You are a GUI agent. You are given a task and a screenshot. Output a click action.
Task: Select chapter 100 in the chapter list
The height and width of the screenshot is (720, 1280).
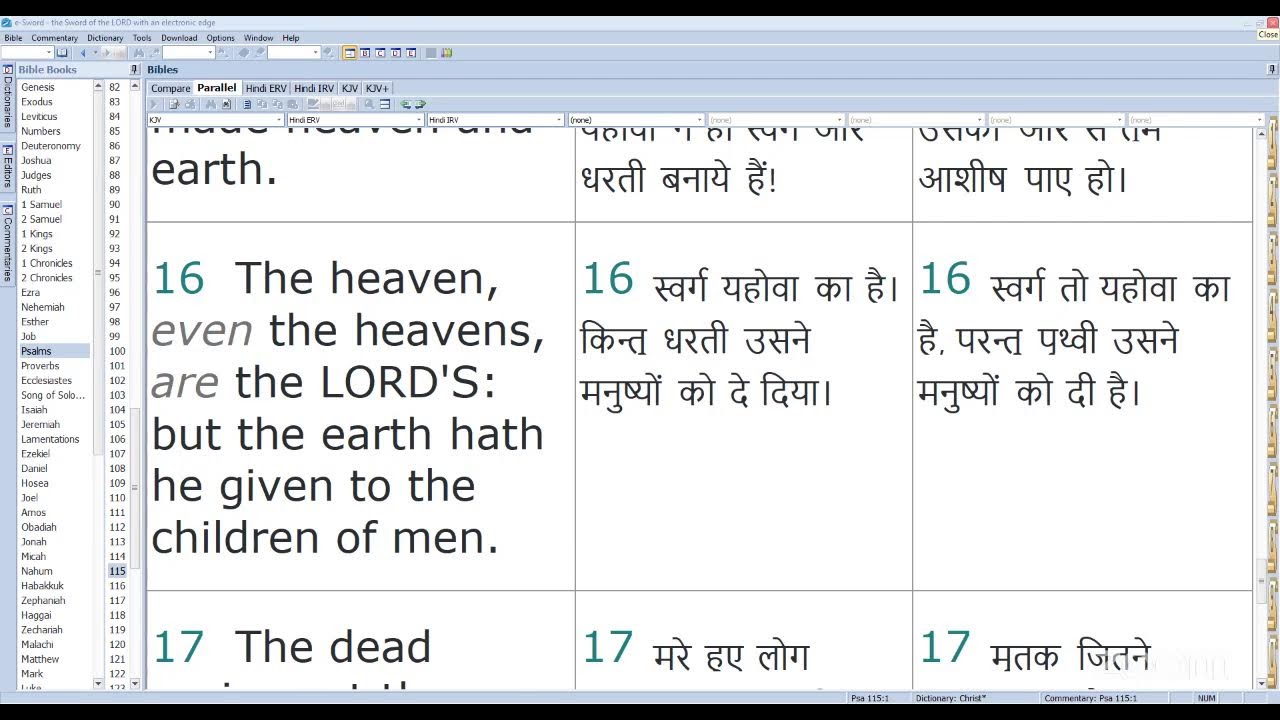click(118, 351)
